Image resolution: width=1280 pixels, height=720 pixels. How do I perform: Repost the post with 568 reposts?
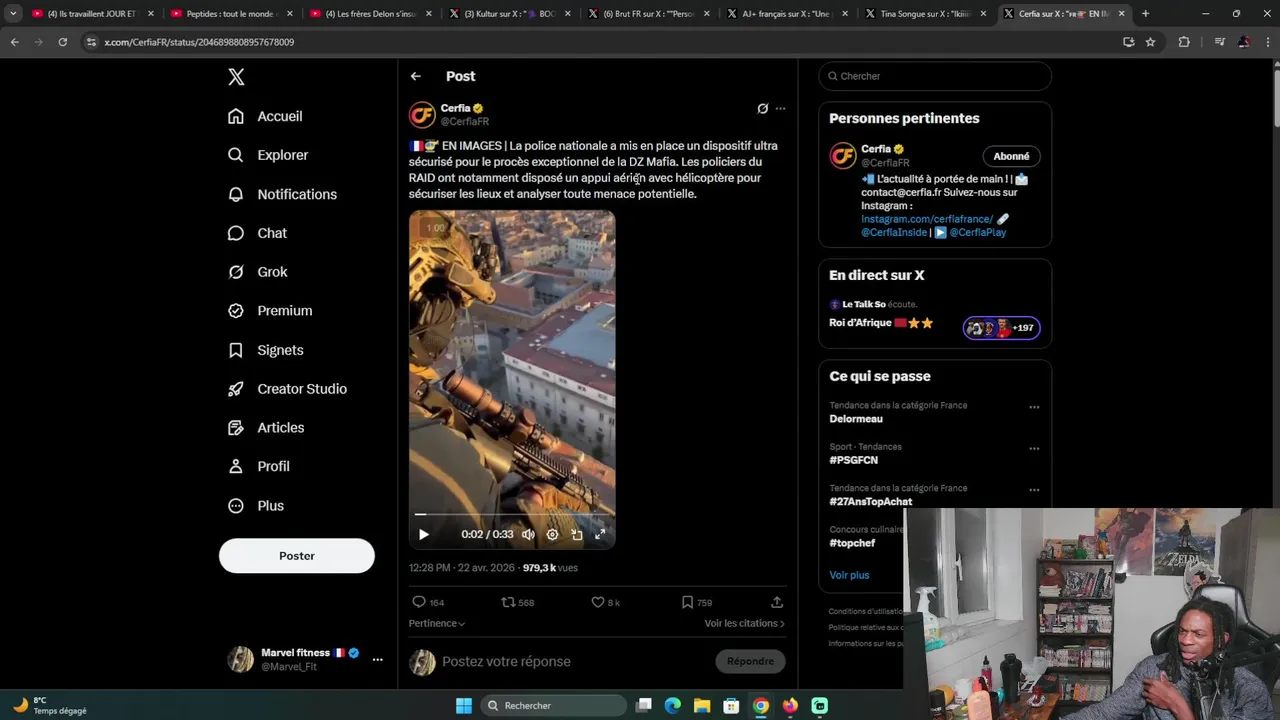pos(517,602)
